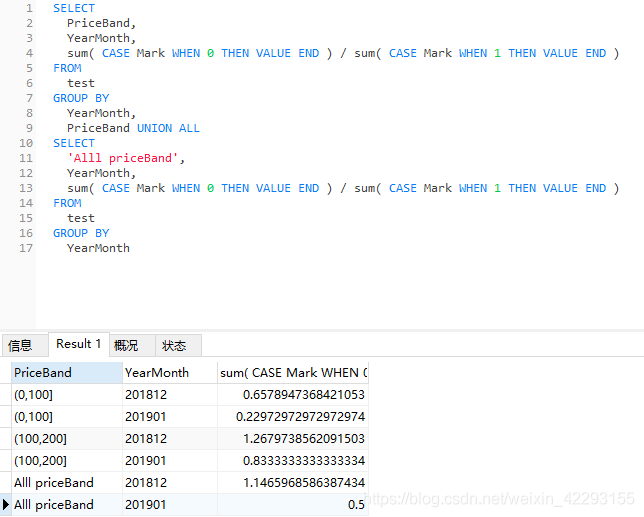Switch to the 状态 tab
This screenshot has height=517, width=644.
174,345
